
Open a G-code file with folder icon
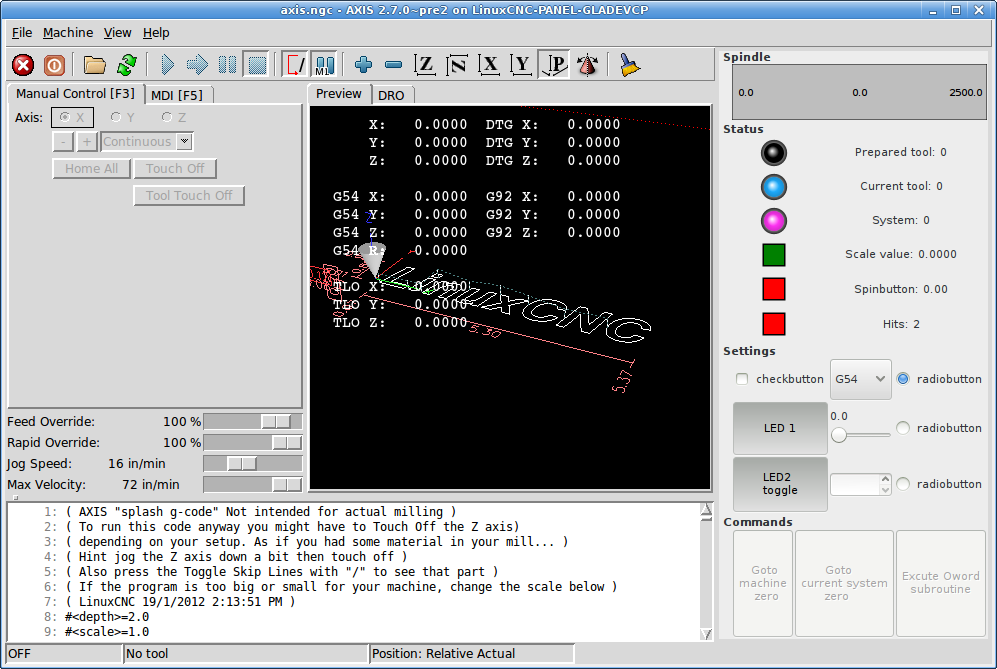(95, 65)
